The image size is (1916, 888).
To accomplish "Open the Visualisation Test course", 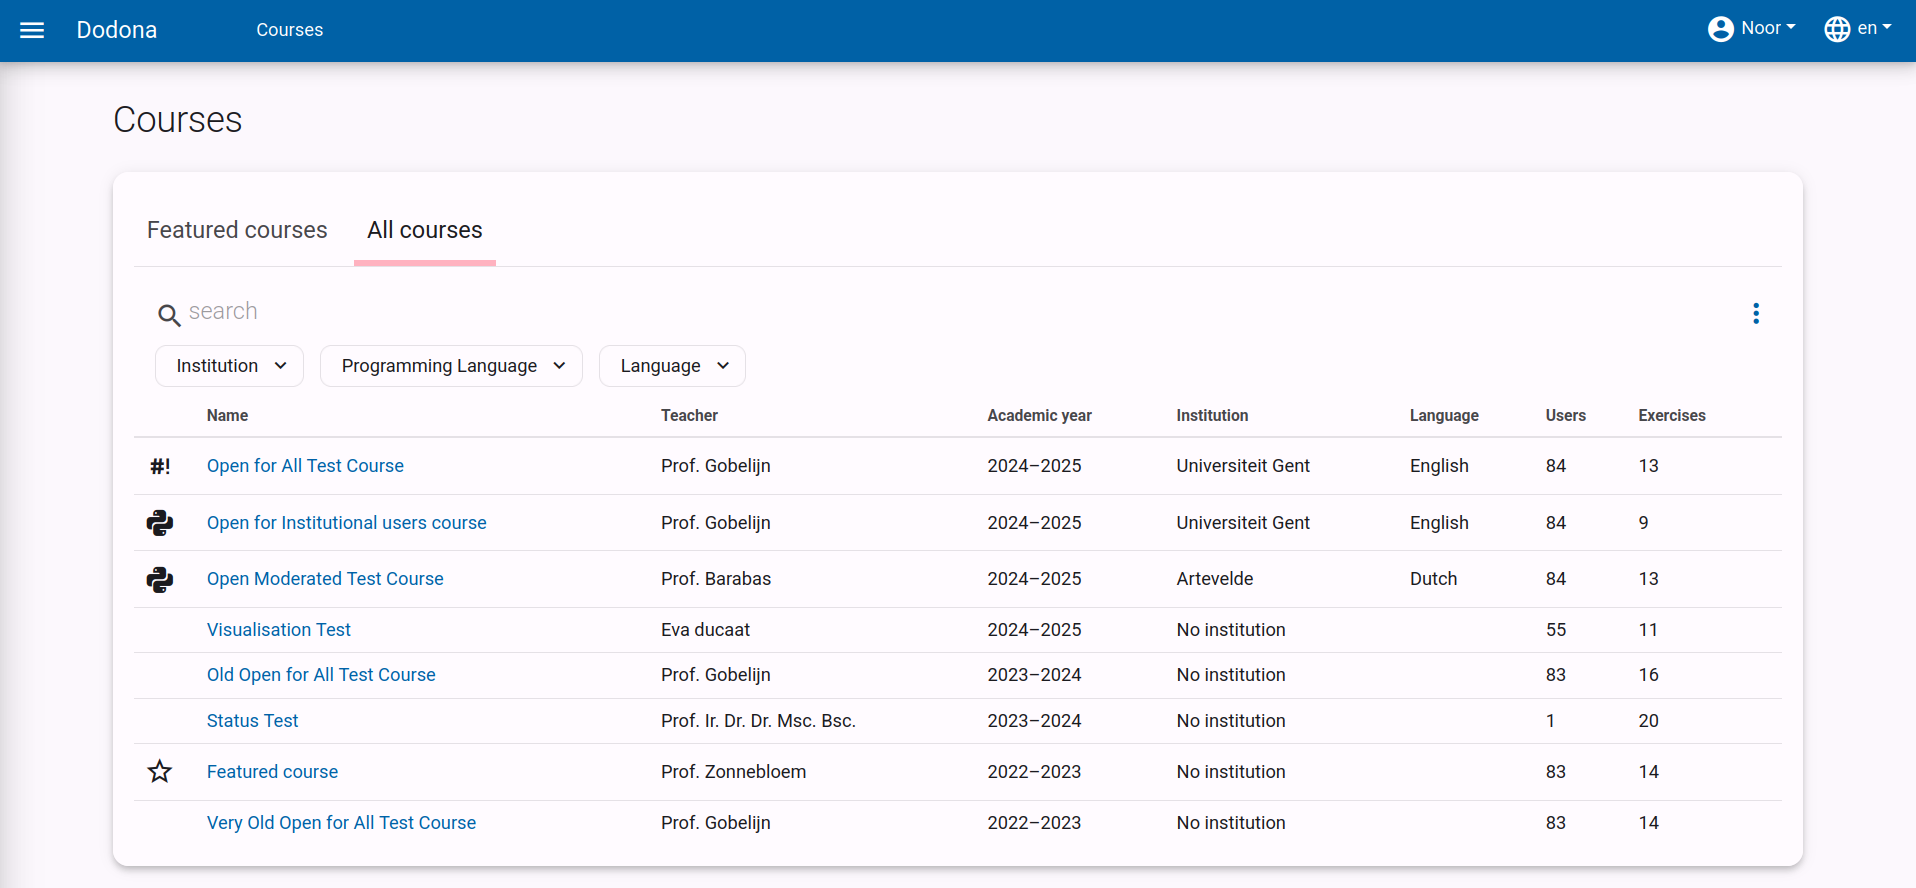I will (279, 630).
